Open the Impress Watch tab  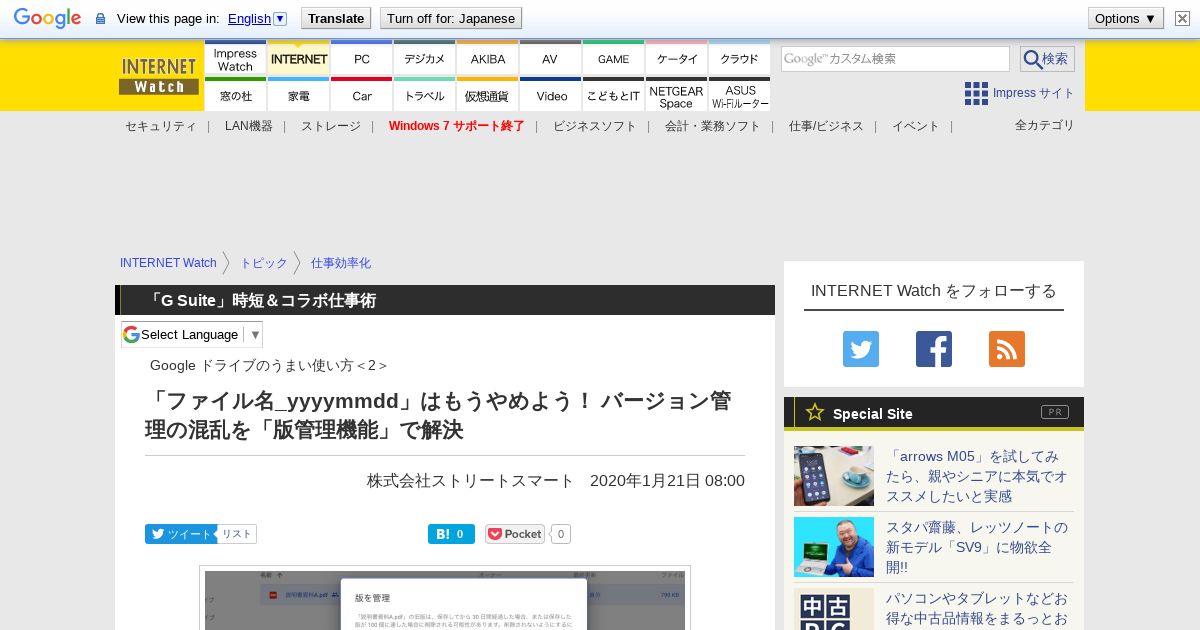[x=235, y=59]
